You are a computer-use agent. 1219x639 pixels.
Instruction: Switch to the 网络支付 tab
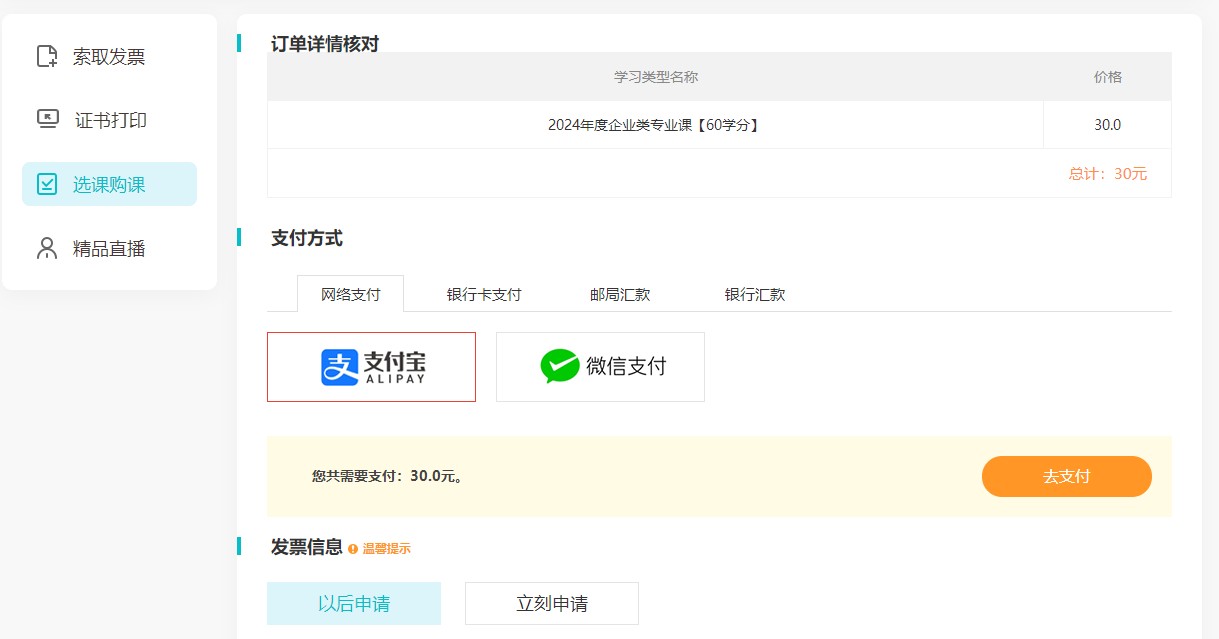[350, 295]
